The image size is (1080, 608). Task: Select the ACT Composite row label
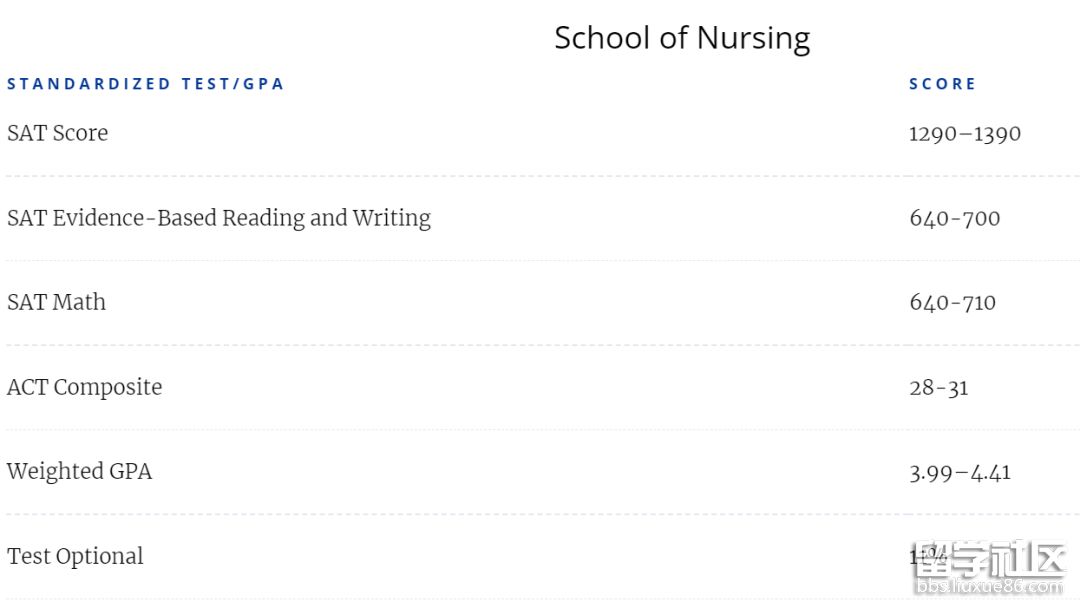coord(84,387)
